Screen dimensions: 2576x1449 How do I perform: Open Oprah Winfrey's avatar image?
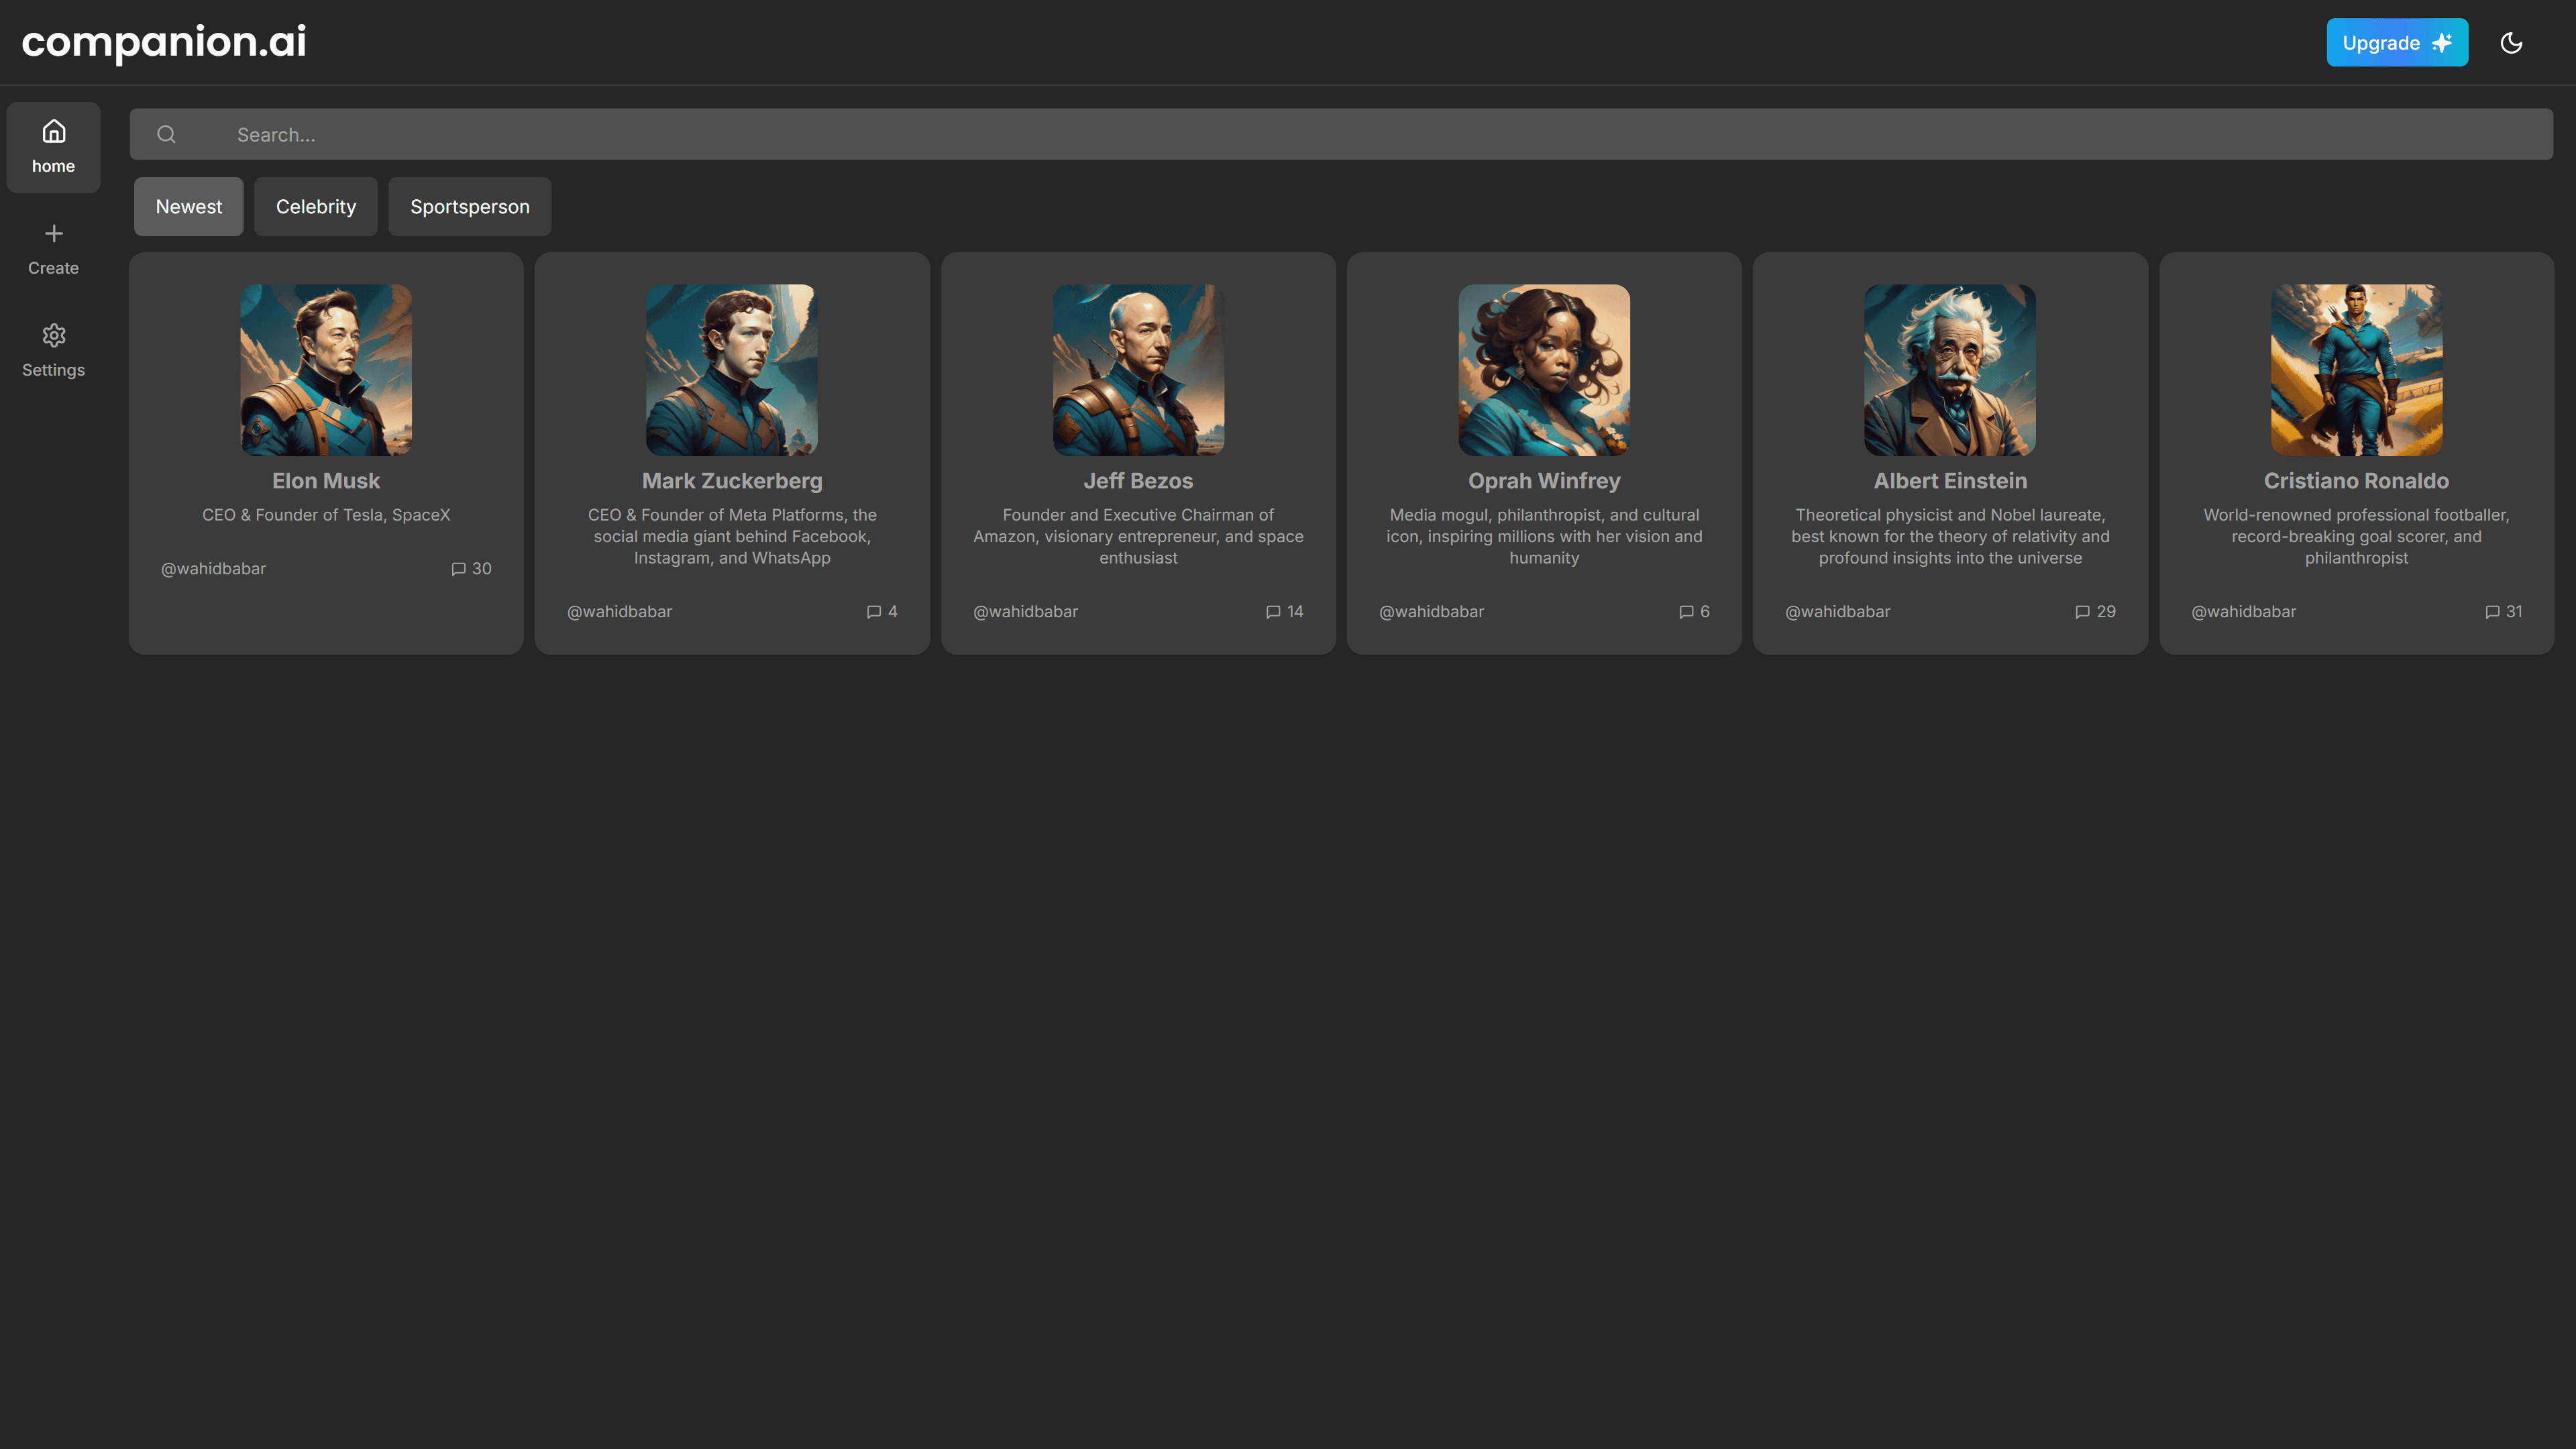pyautogui.click(x=1544, y=370)
